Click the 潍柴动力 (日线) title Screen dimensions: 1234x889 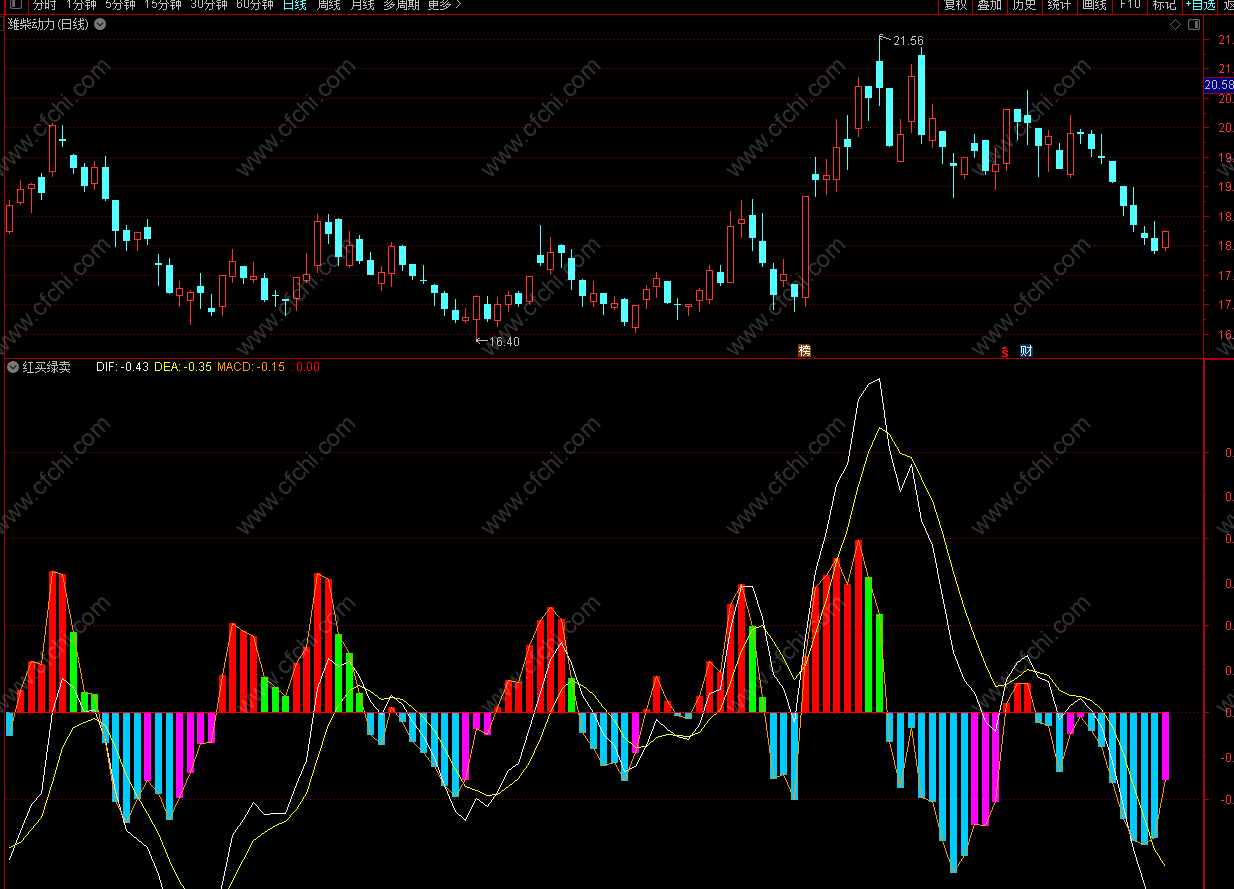(x=48, y=24)
